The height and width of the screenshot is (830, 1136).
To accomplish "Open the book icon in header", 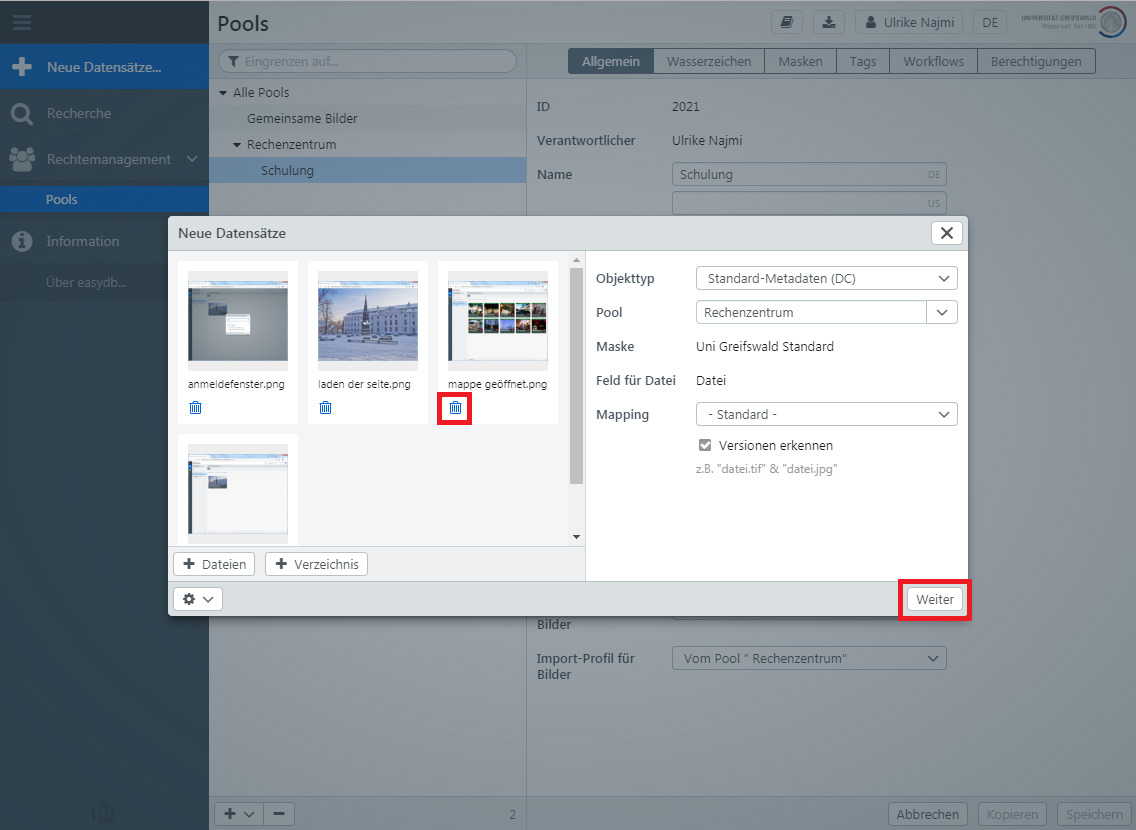I will [x=787, y=22].
